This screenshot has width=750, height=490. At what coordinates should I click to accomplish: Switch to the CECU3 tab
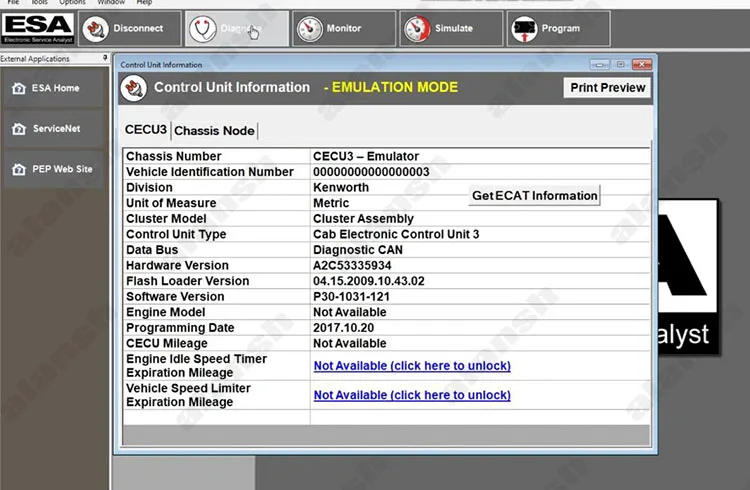click(x=145, y=130)
